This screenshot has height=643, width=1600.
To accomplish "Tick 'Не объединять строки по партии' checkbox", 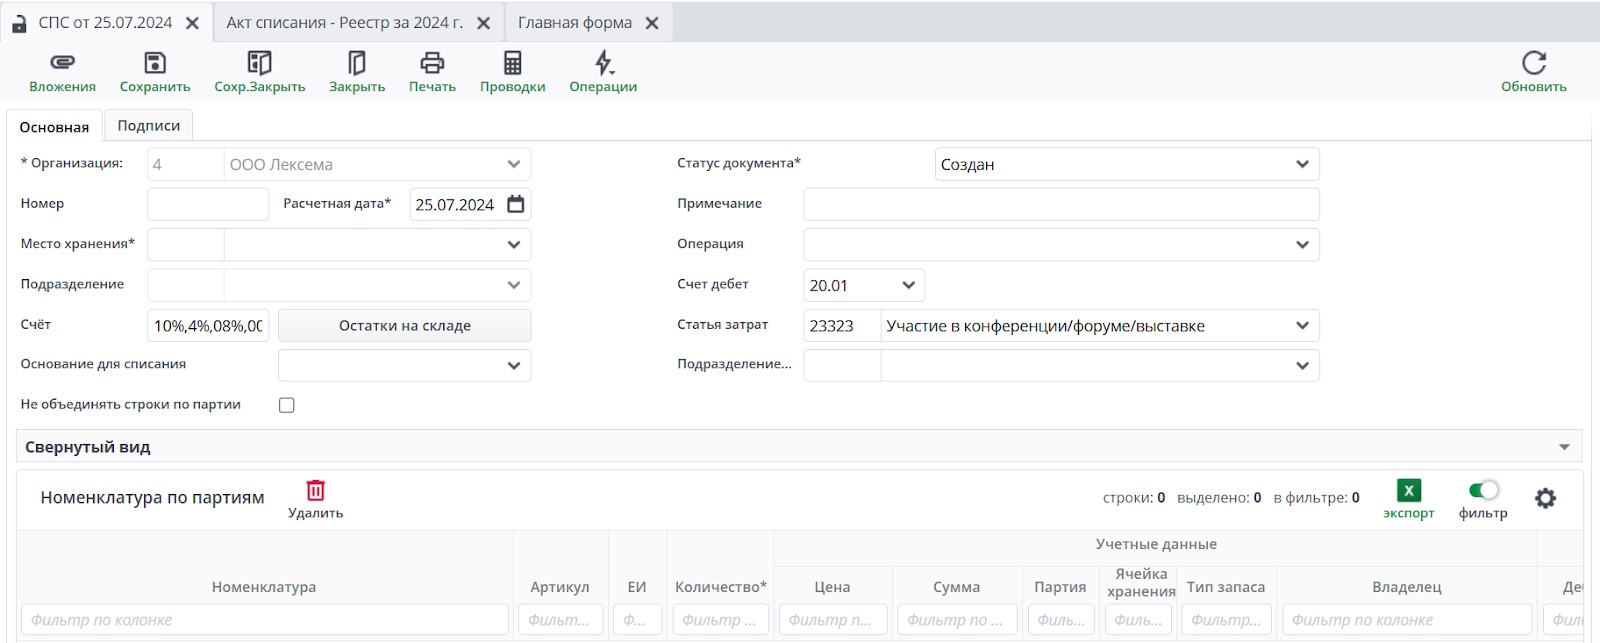I will tap(287, 405).
